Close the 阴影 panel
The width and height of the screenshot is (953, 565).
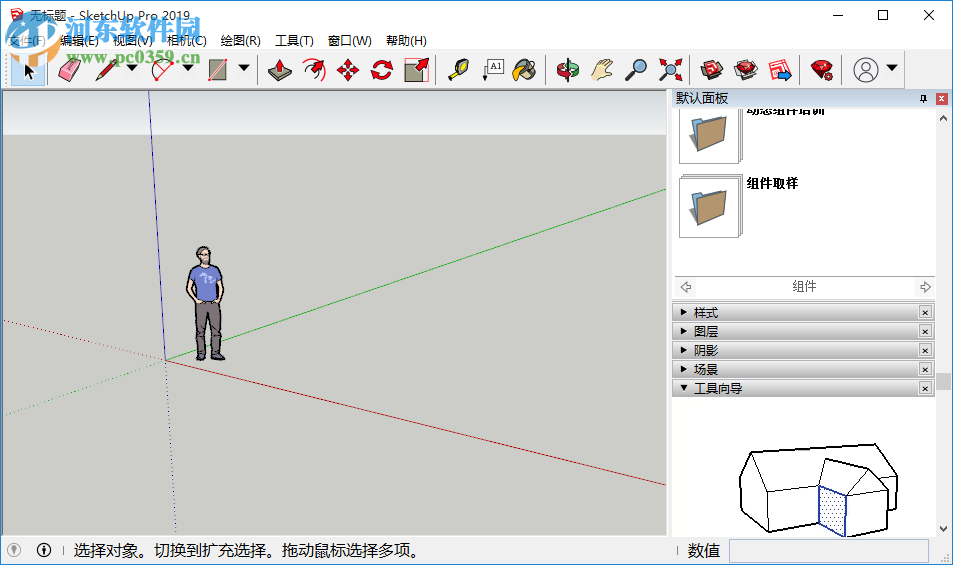tap(925, 350)
